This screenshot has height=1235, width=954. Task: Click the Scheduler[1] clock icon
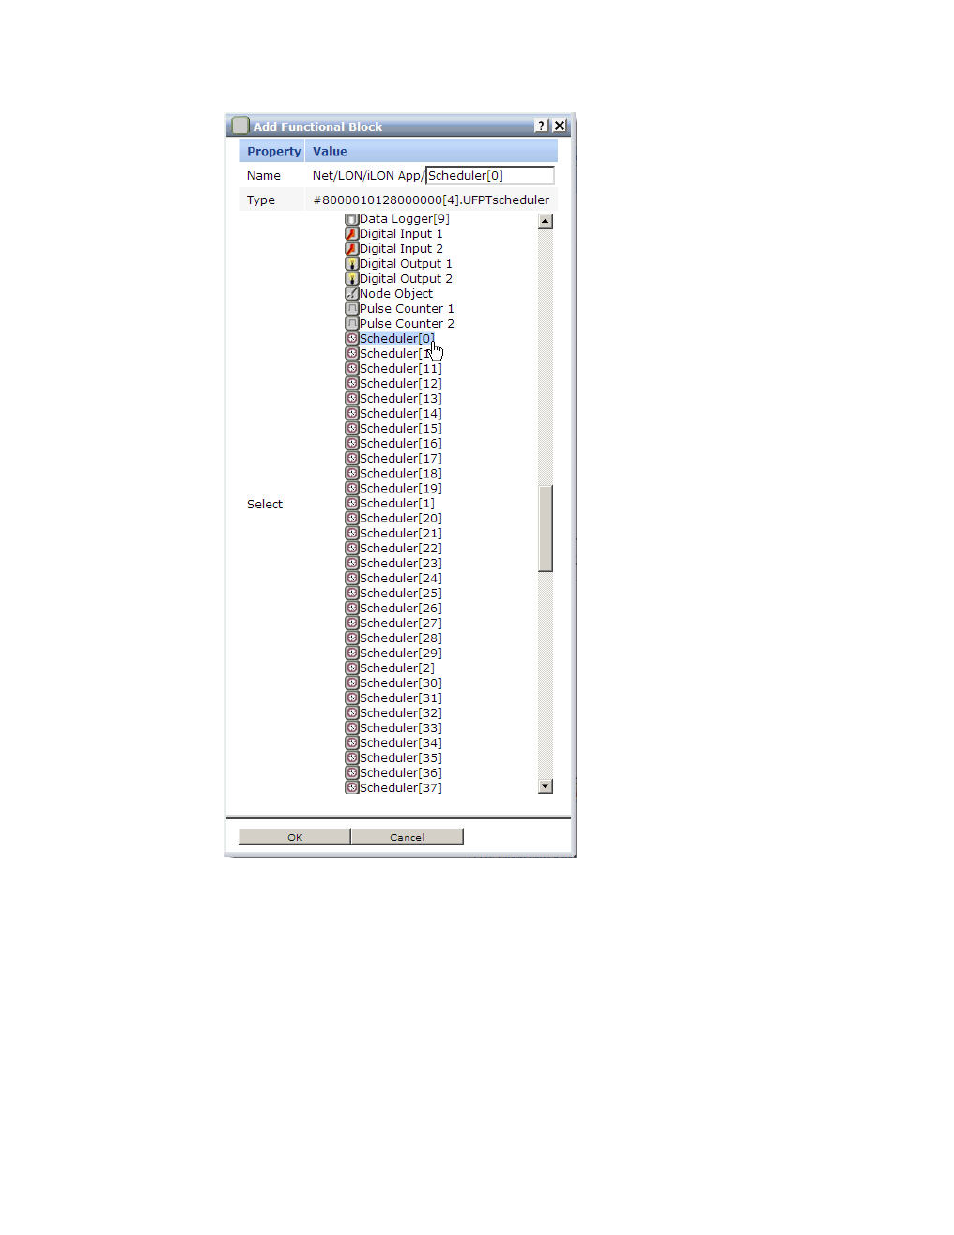point(352,504)
